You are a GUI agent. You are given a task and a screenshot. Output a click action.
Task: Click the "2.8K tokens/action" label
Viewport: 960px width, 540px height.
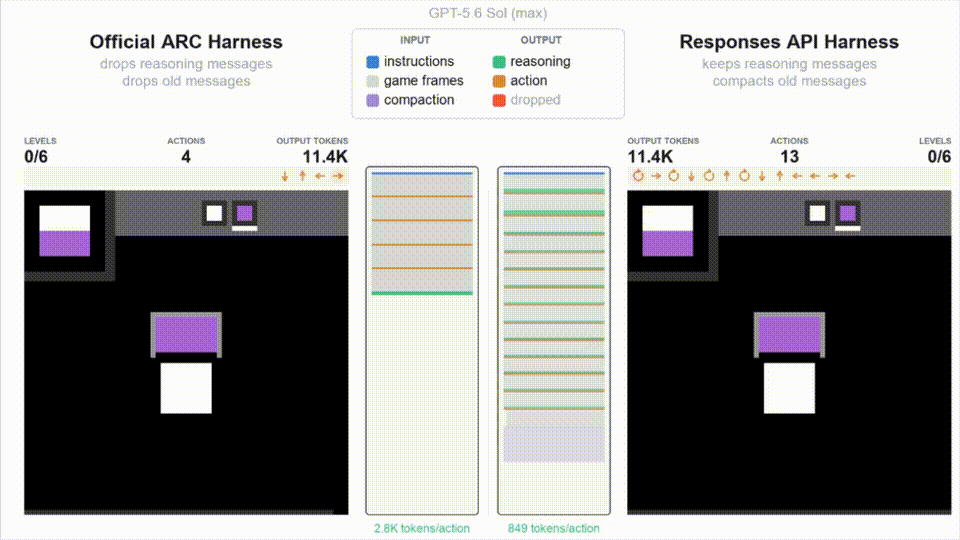point(422,528)
